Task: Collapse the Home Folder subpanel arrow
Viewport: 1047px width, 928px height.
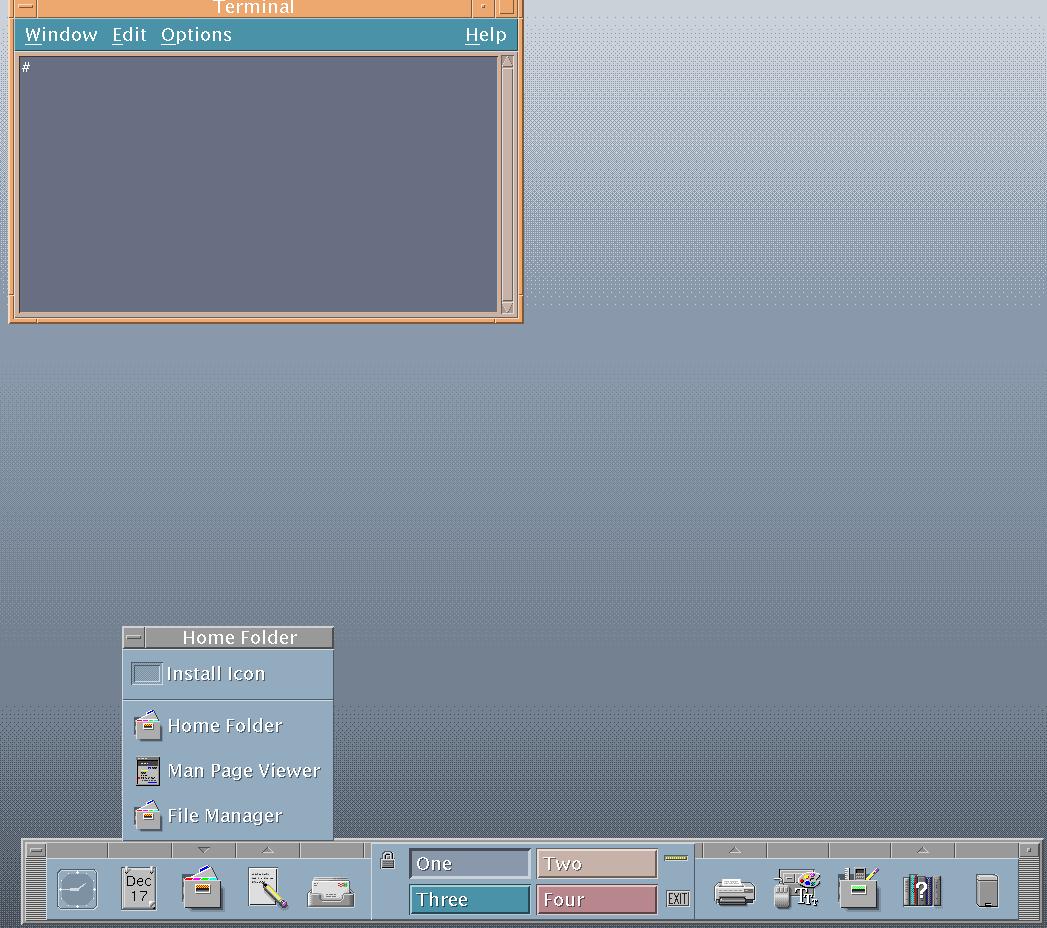Action: [x=203, y=850]
